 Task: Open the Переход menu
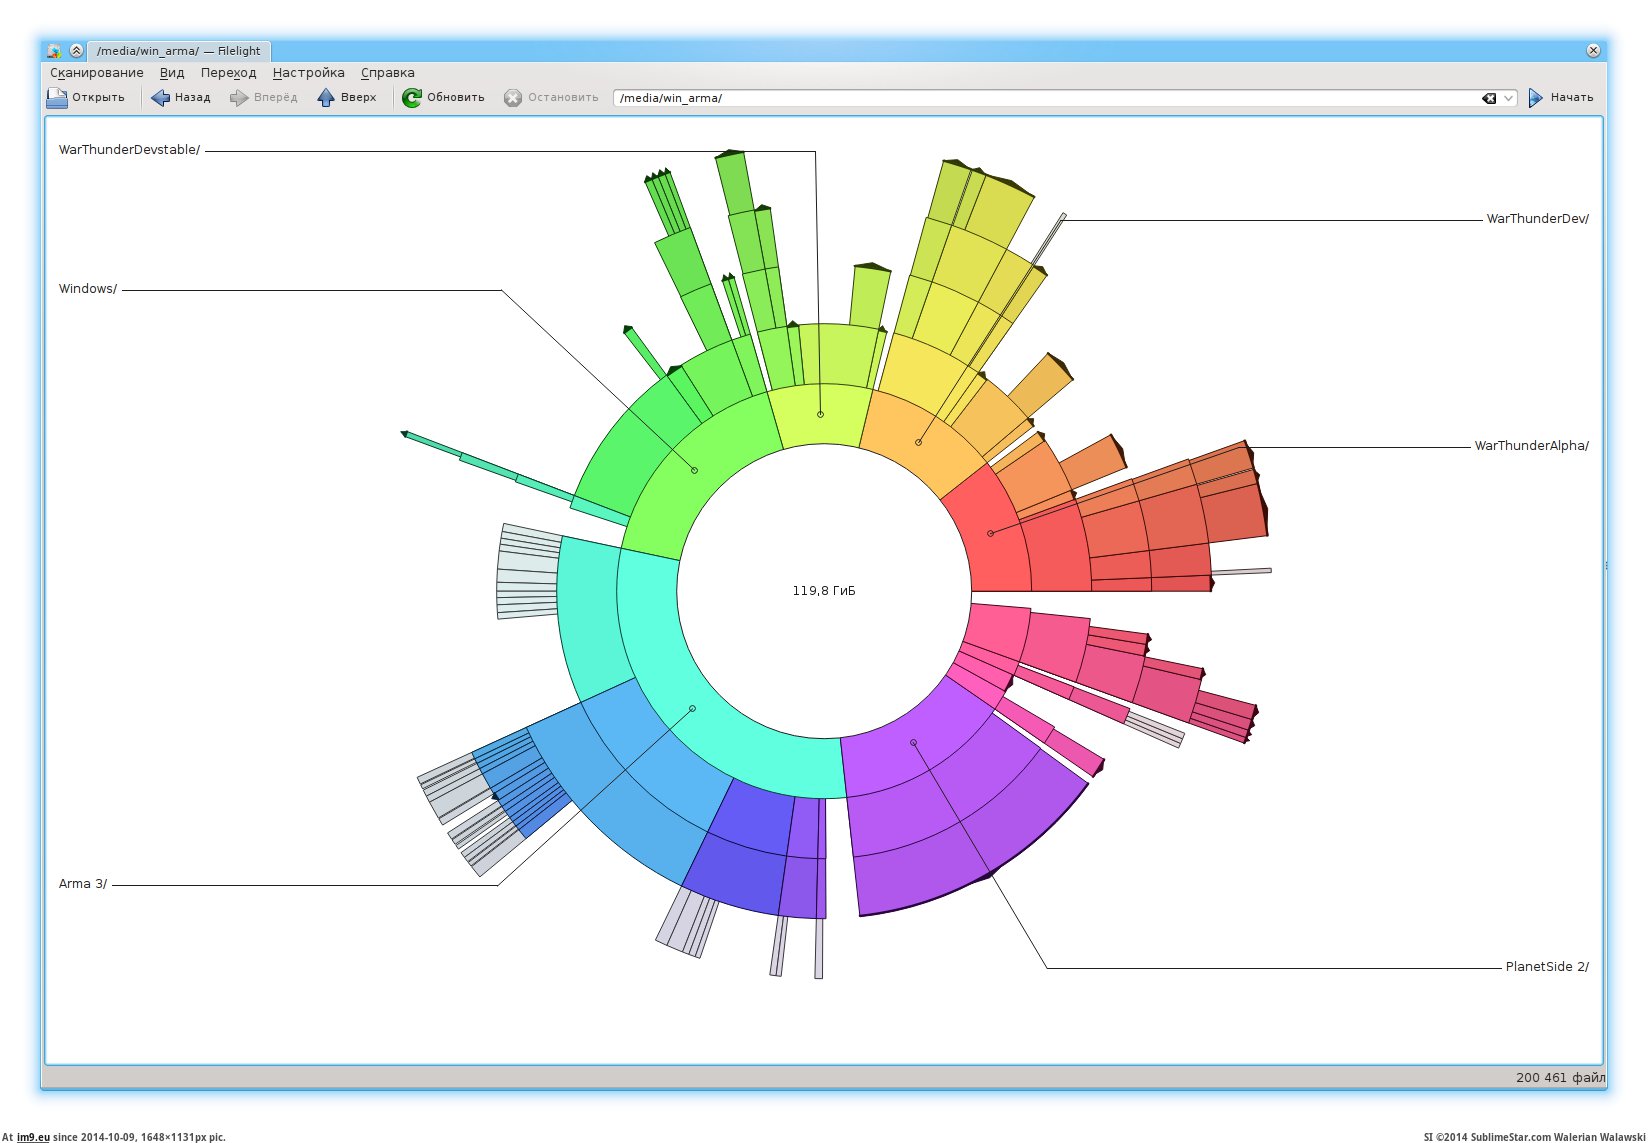pos(228,73)
